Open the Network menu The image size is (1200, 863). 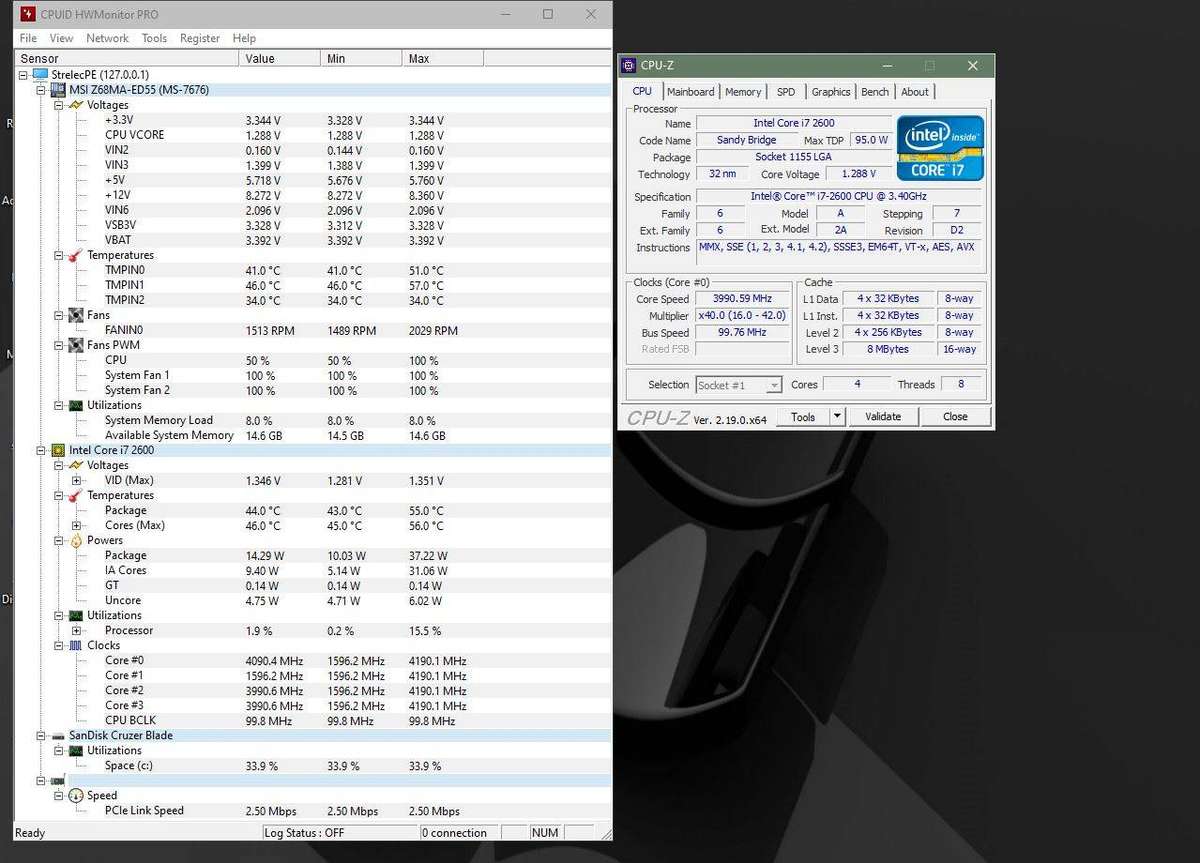pos(107,38)
